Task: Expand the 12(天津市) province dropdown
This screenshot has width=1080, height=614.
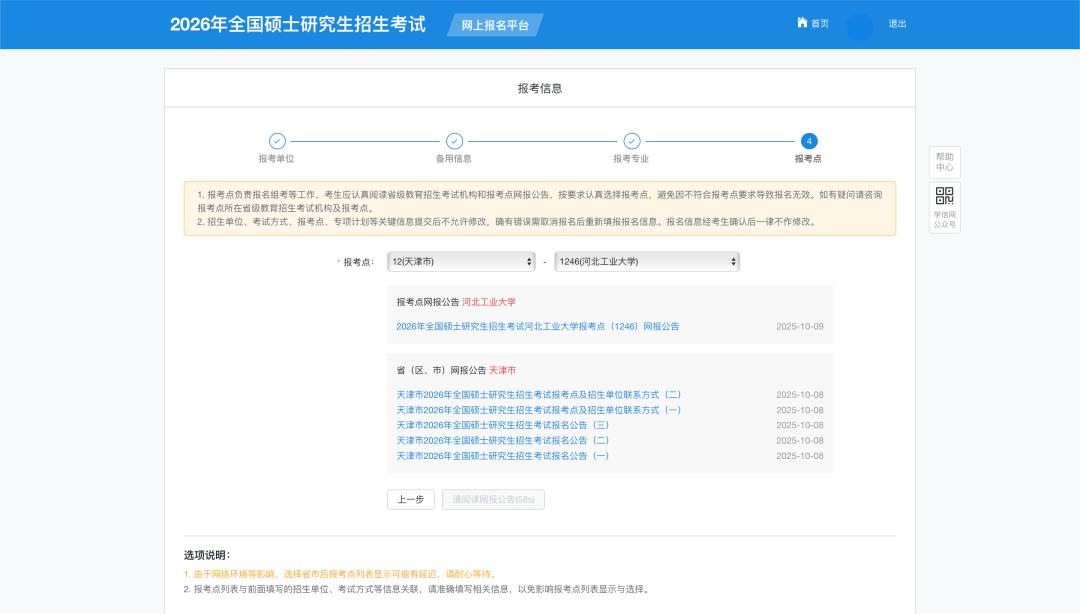Action: tap(461, 261)
